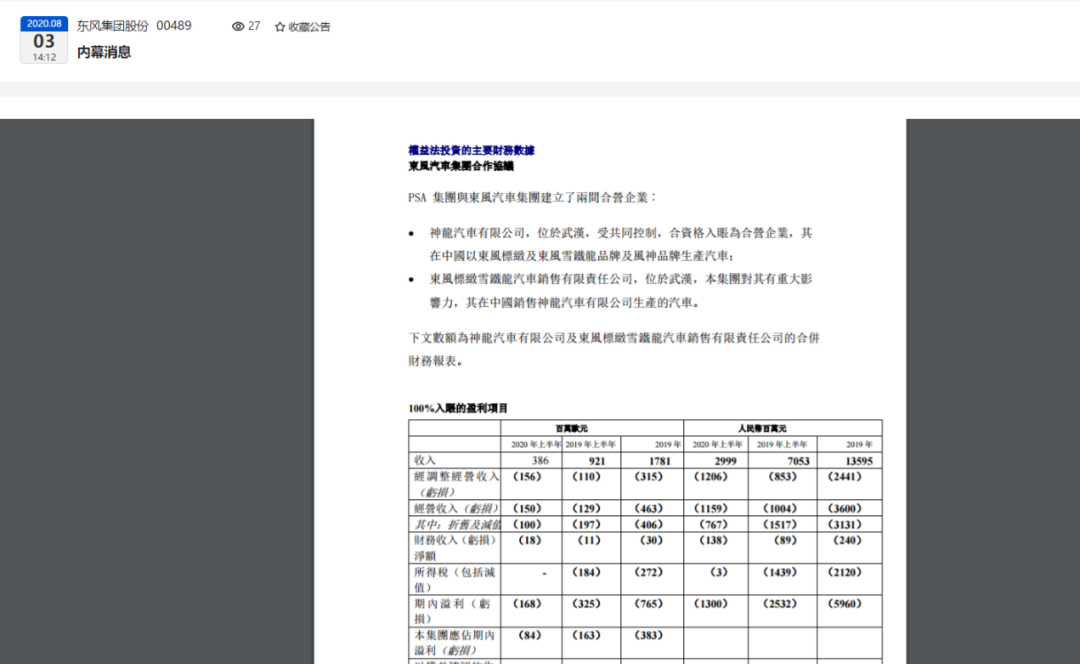Click the 本集團應佔期內溢利 row label
This screenshot has width=1080, height=664.
coord(455,642)
